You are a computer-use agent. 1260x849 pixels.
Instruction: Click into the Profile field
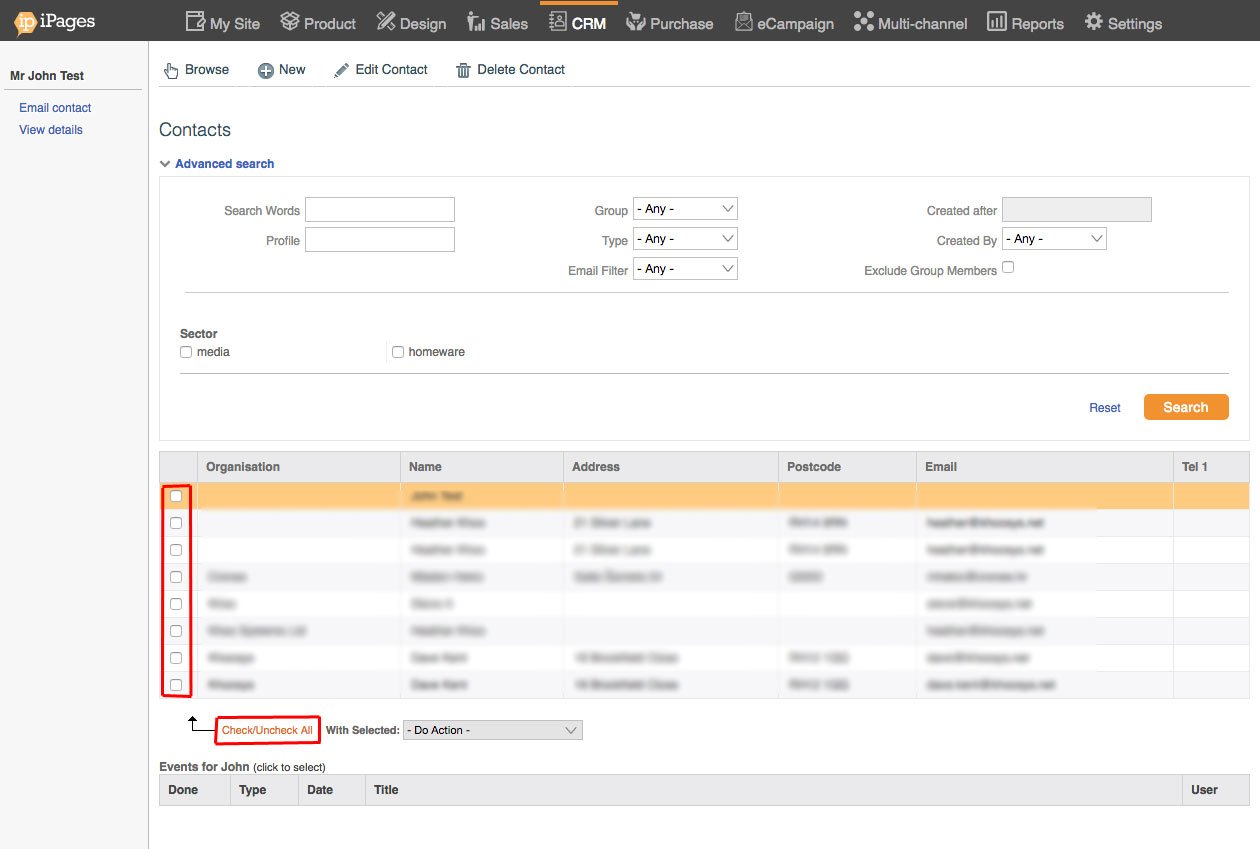tap(380, 240)
